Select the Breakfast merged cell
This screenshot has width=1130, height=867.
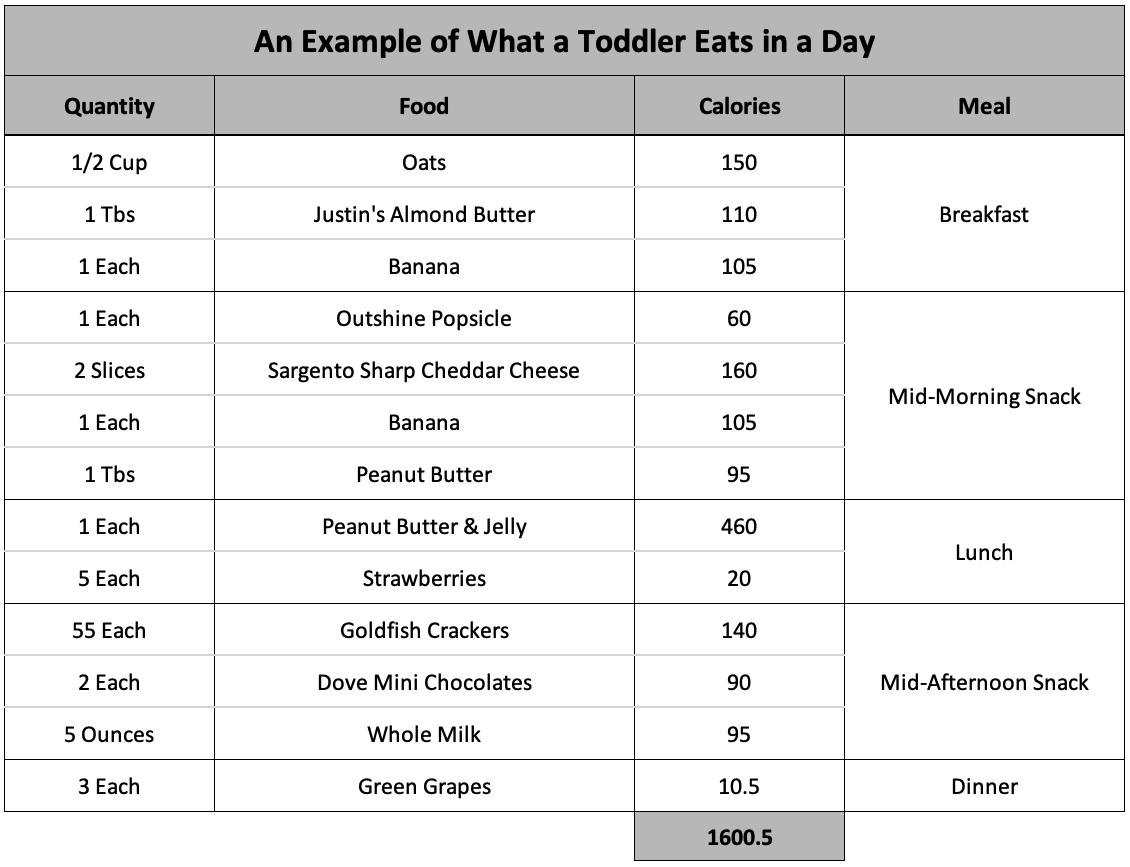984,214
